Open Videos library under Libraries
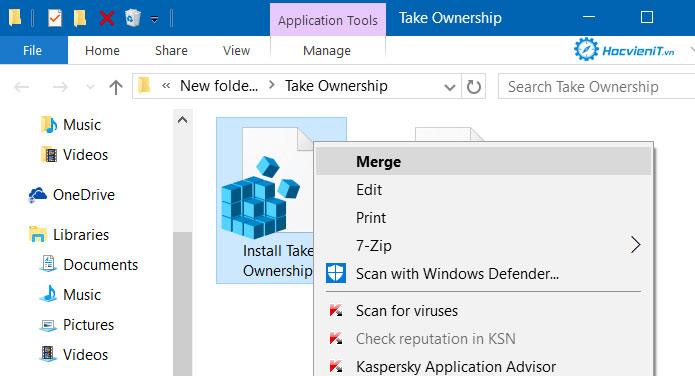 (74, 355)
